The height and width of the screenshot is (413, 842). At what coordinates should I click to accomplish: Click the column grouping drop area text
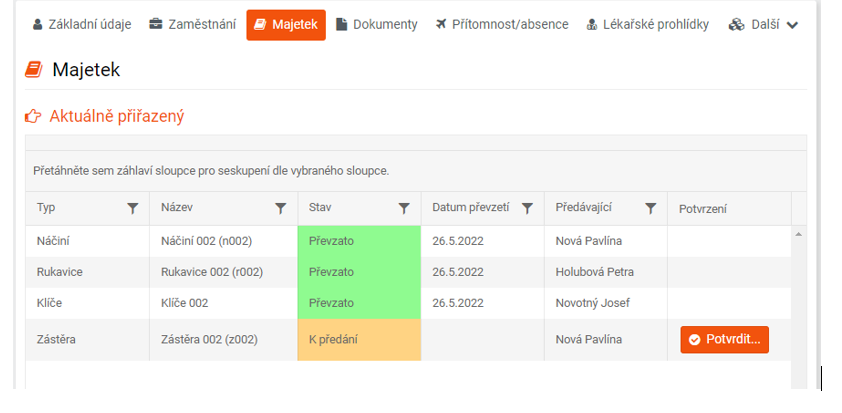[x=211, y=171]
